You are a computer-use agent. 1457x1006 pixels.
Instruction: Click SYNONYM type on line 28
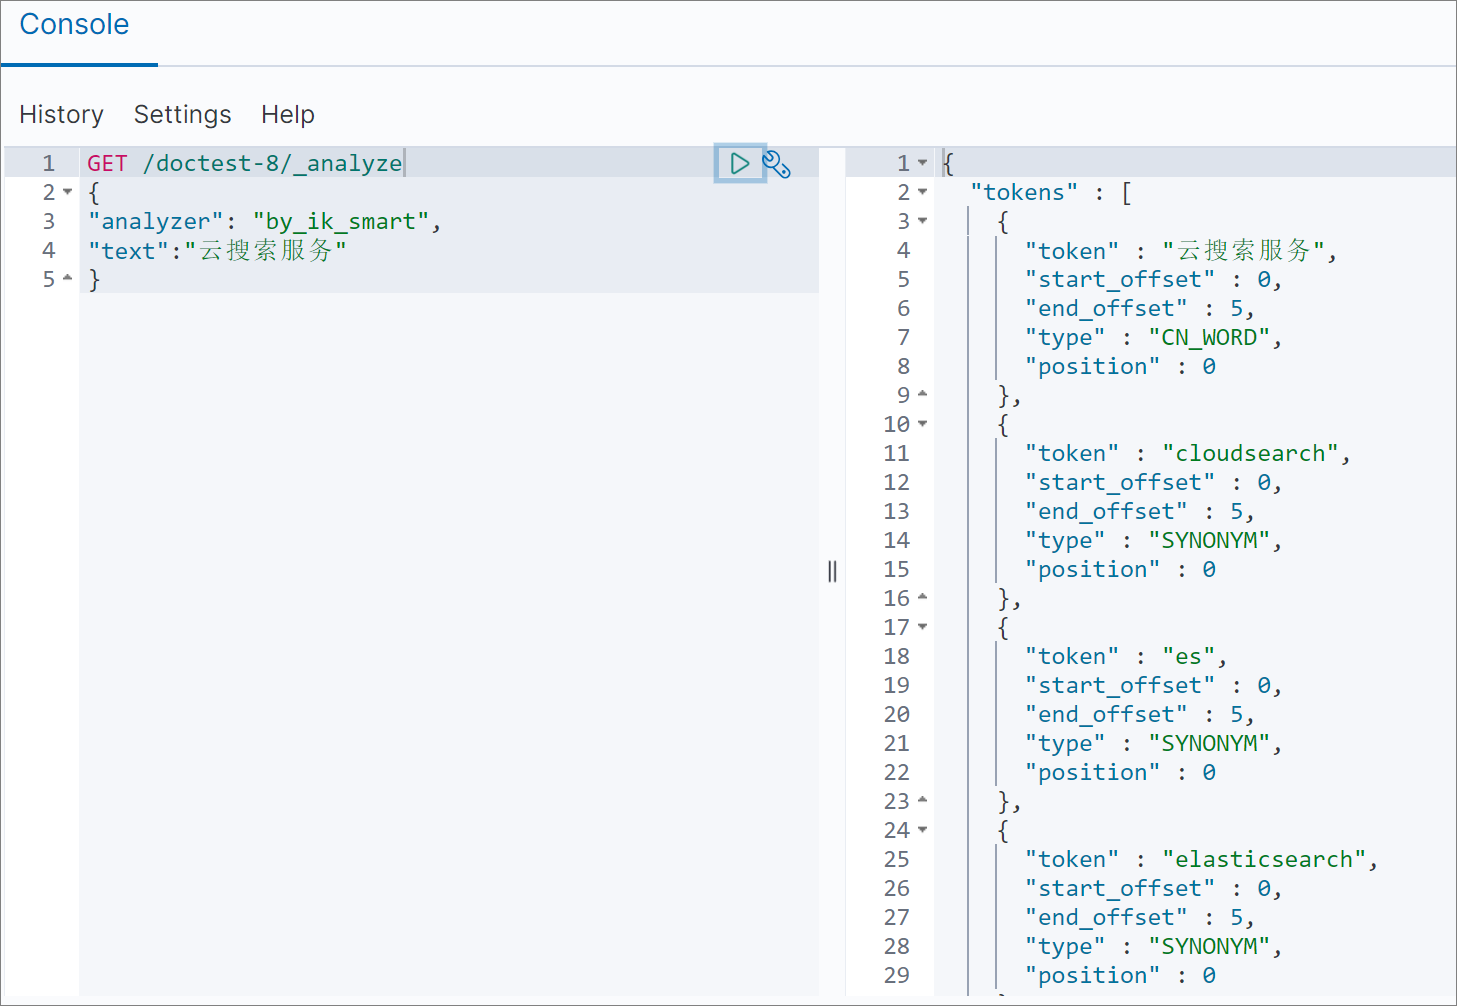click(x=1209, y=946)
